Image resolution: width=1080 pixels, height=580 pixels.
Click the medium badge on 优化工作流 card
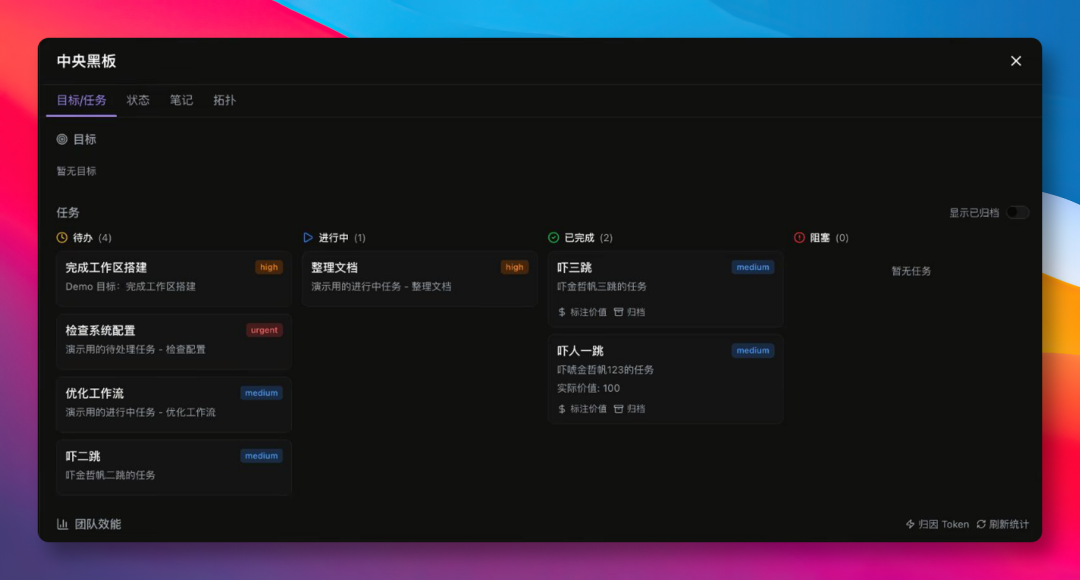coord(261,392)
